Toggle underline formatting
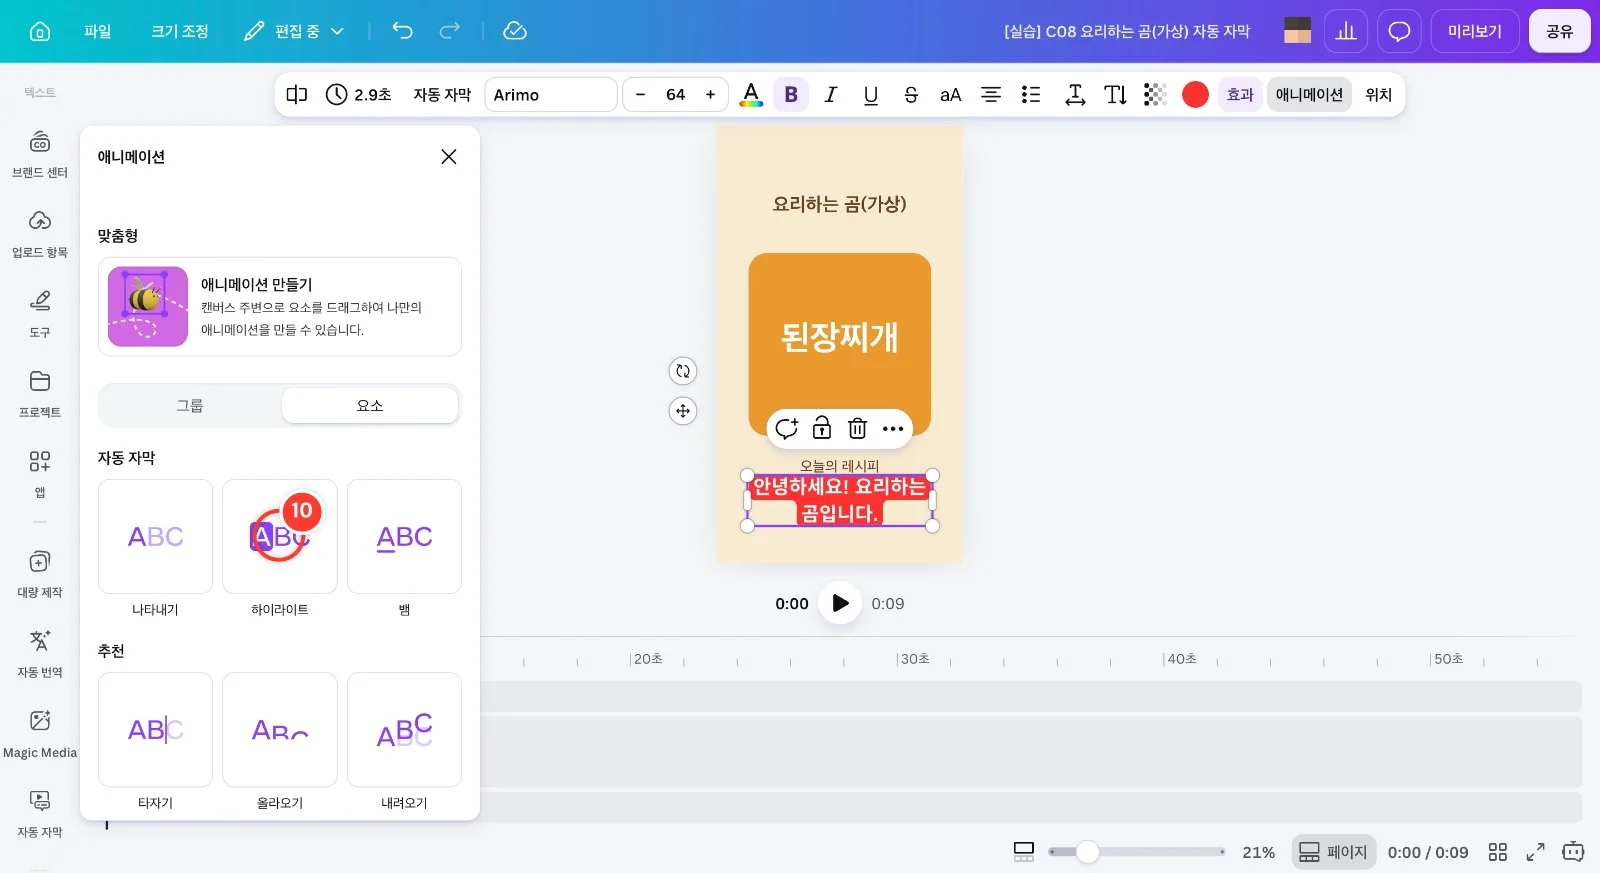1600x873 pixels. 871,95
